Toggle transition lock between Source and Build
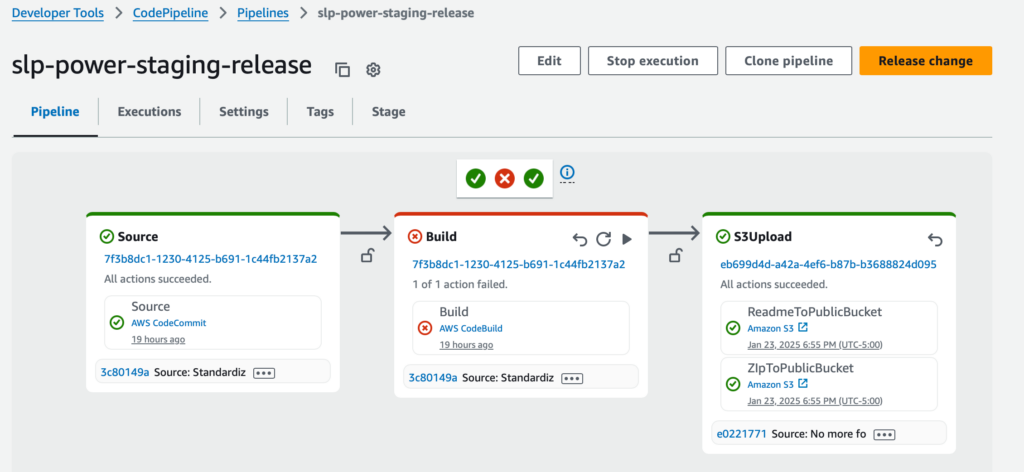The image size is (1024, 472). pos(367,256)
